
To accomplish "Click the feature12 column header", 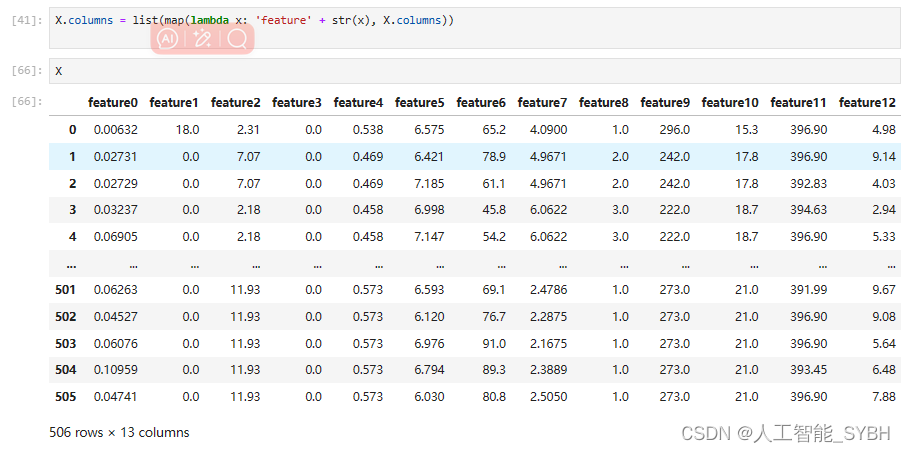I will (867, 103).
